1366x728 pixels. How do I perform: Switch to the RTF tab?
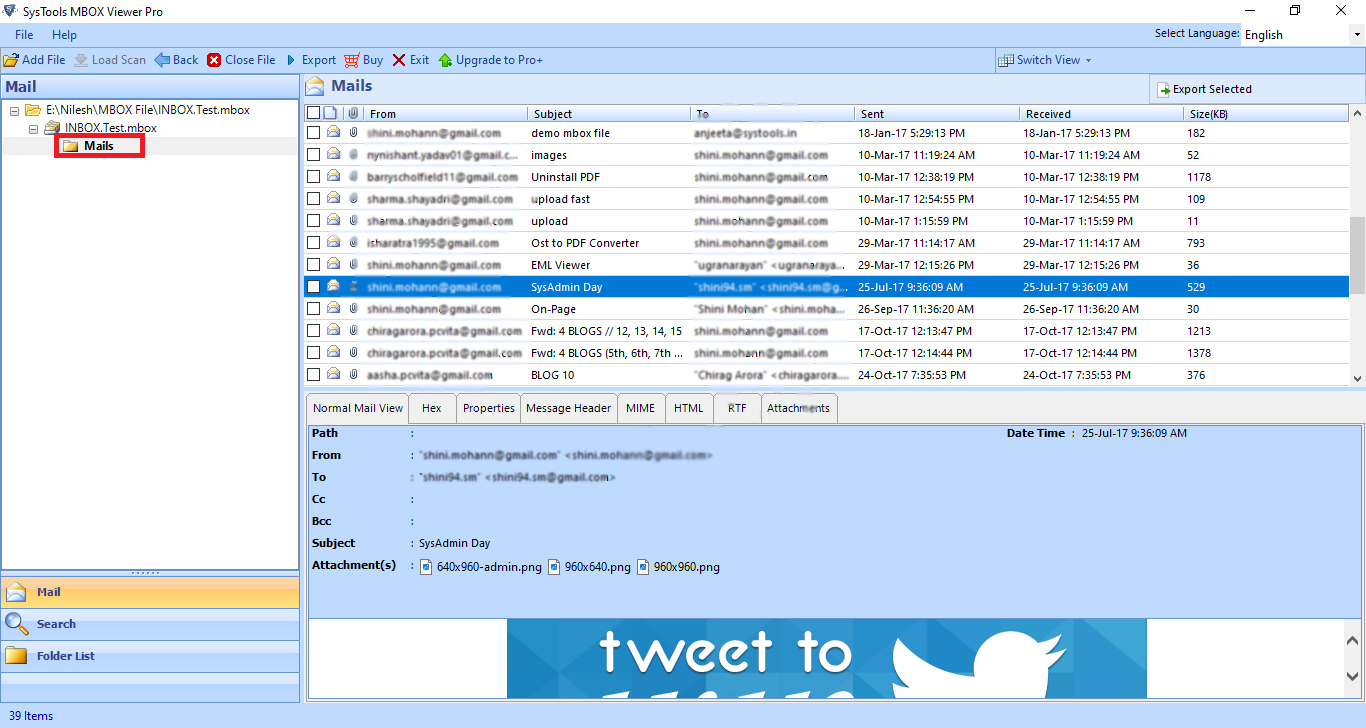coord(737,408)
